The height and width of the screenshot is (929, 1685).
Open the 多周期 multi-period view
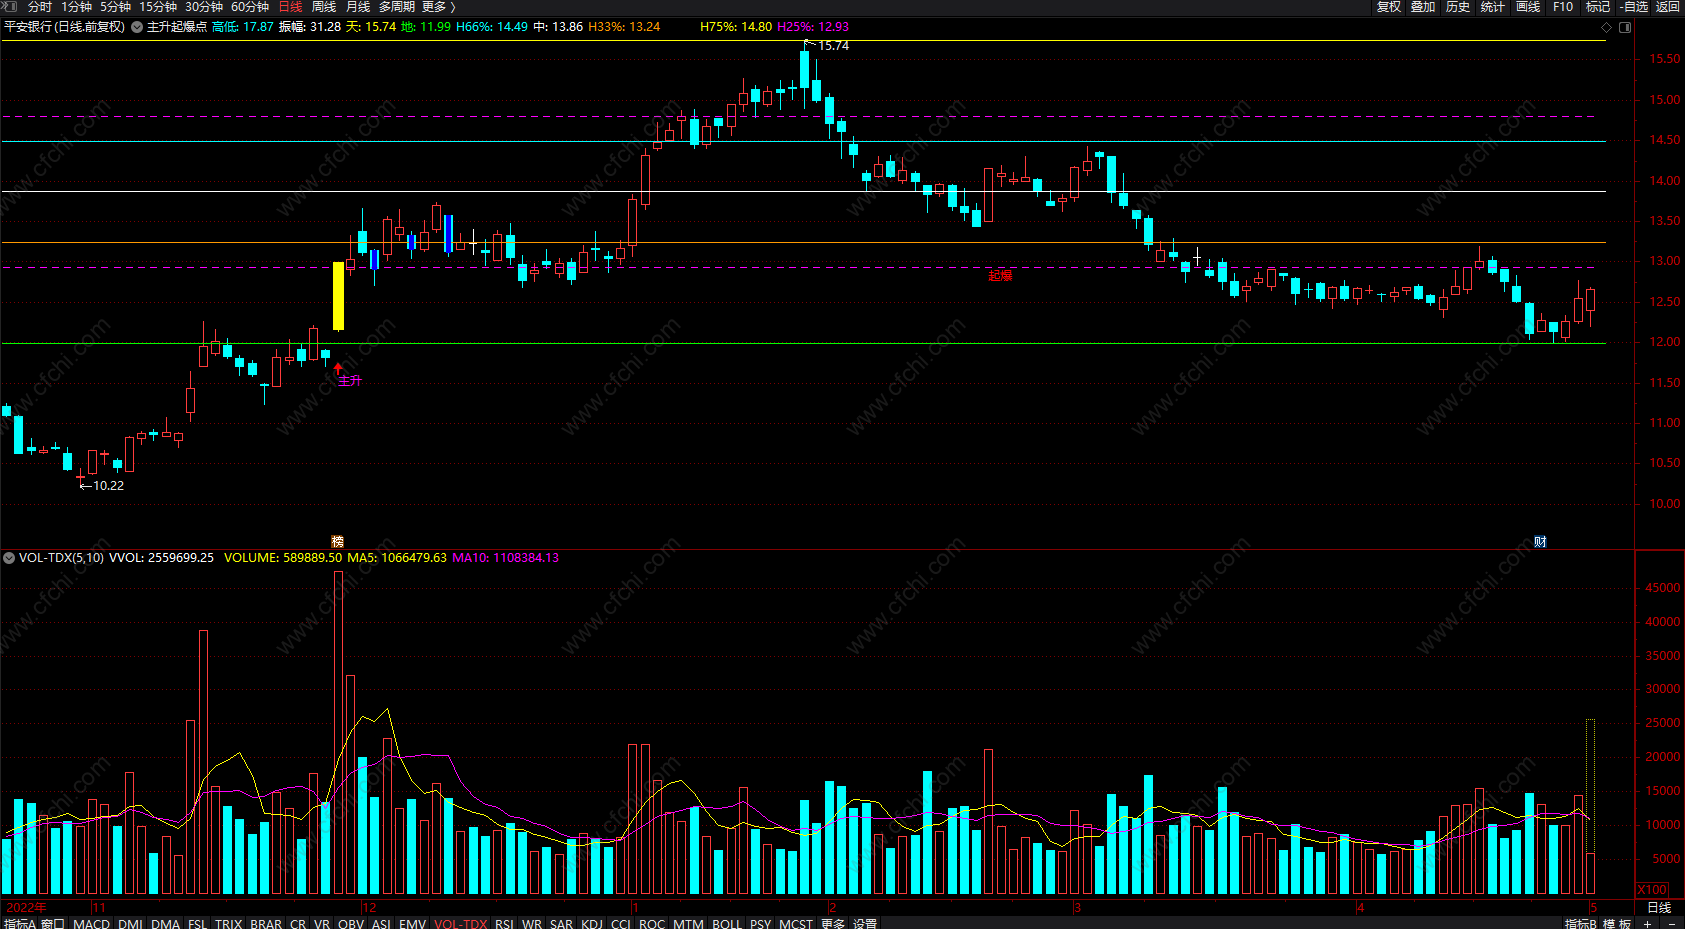point(397,7)
